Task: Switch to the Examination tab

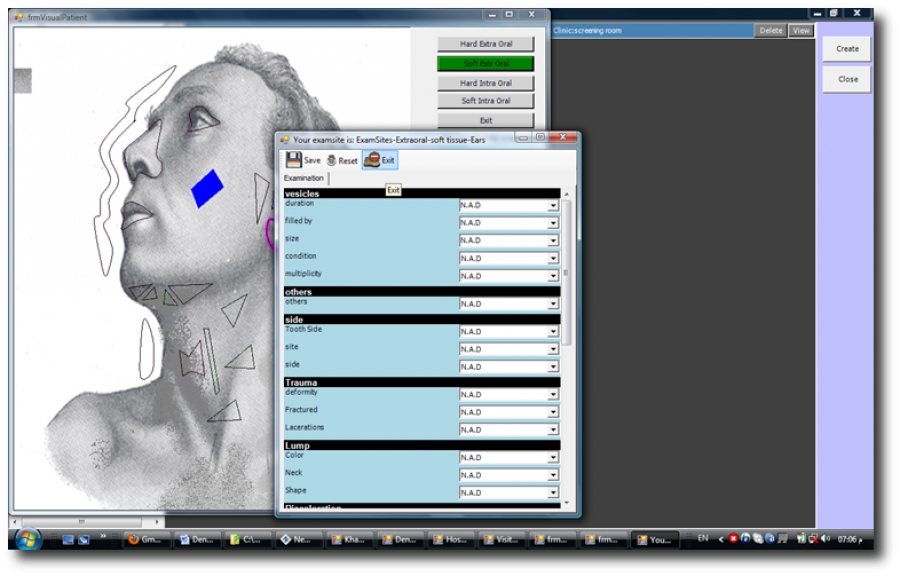Action: (304, 178)
